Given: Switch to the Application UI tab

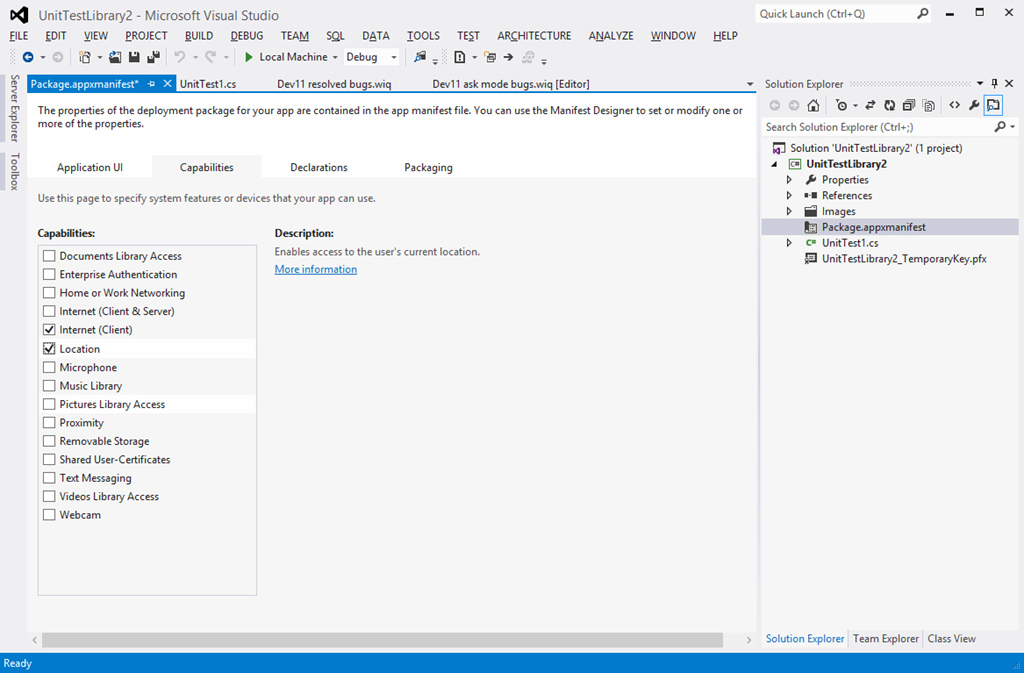Looking at the screenshot, I should (89, 167).
